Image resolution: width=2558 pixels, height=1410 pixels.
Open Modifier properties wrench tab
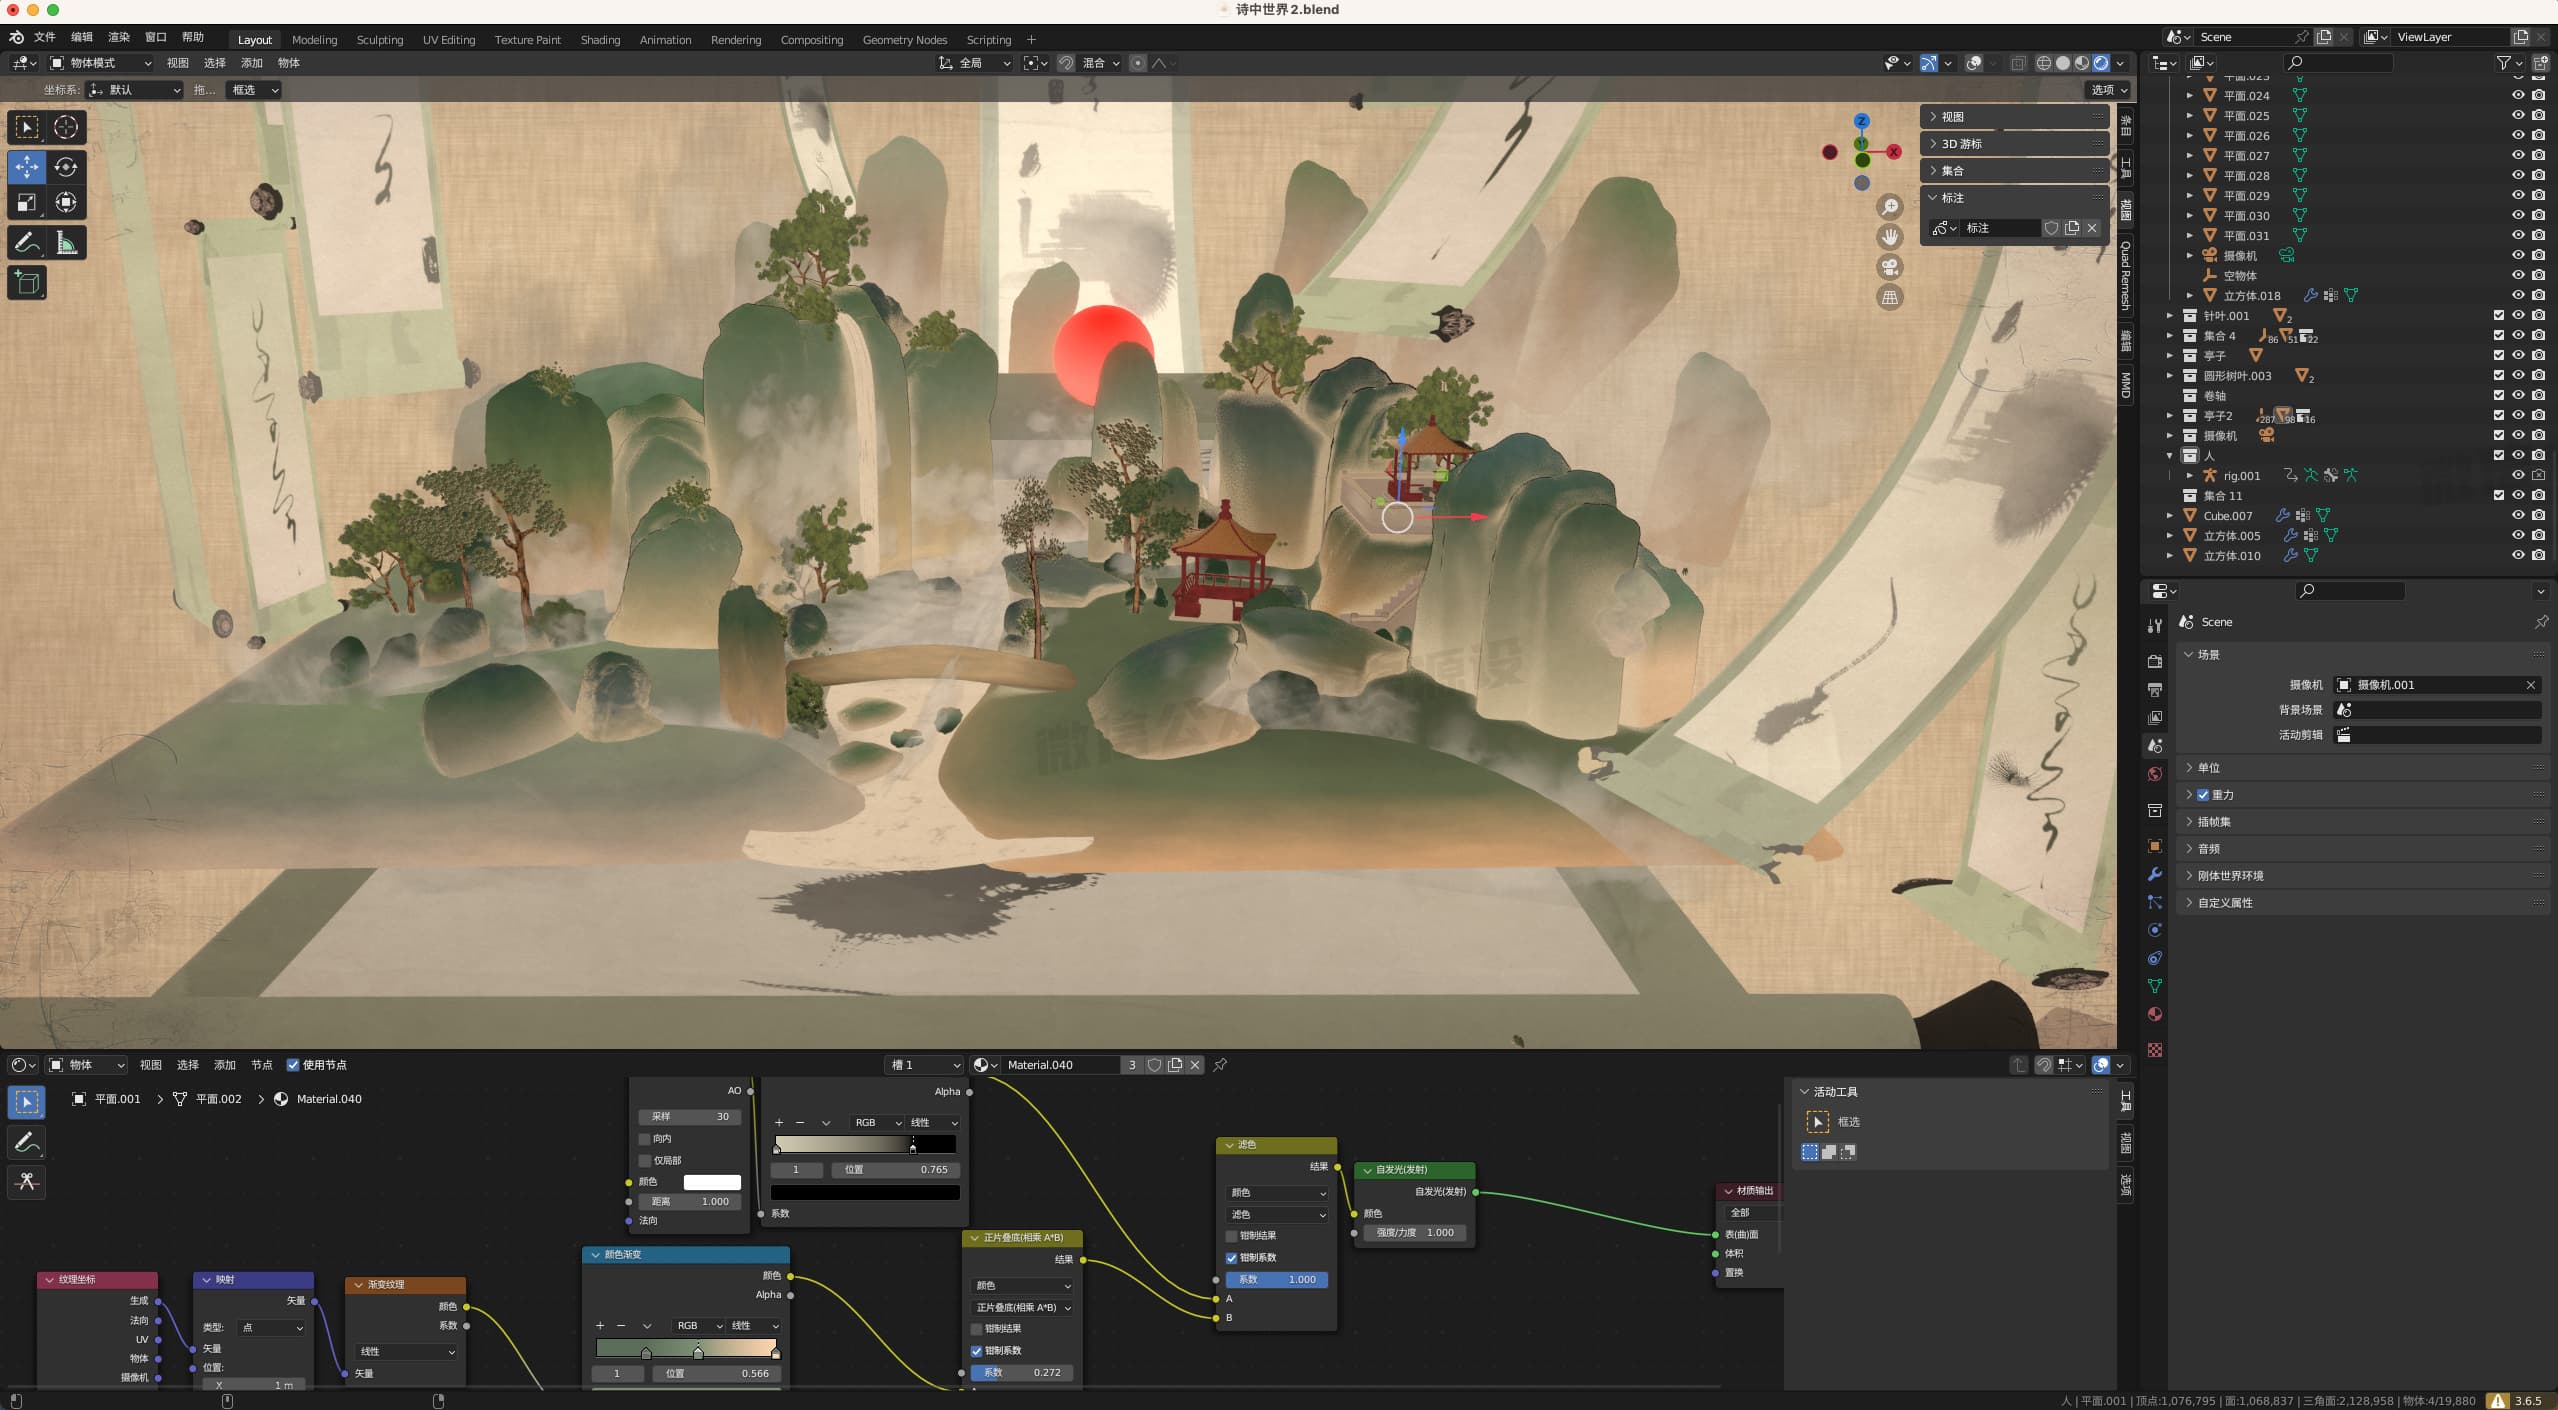click(x=2155, y=874)
